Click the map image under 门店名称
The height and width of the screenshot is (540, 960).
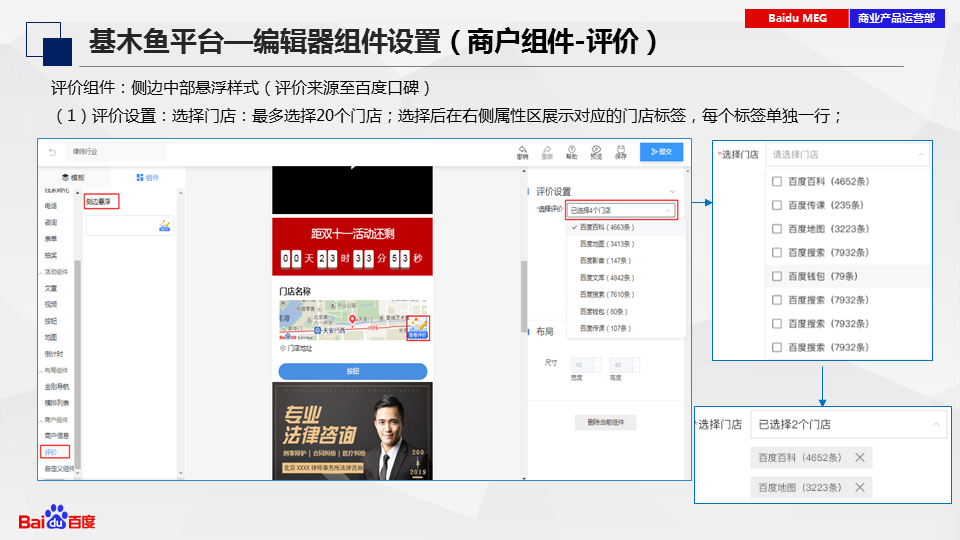click(353, 320)
